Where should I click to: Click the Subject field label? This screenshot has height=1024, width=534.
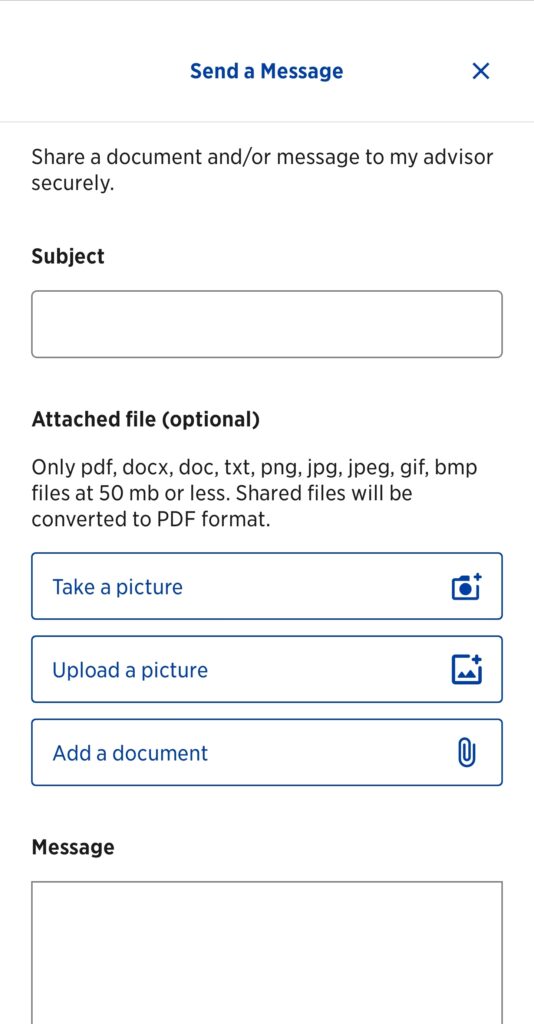(x=68, y=256)
